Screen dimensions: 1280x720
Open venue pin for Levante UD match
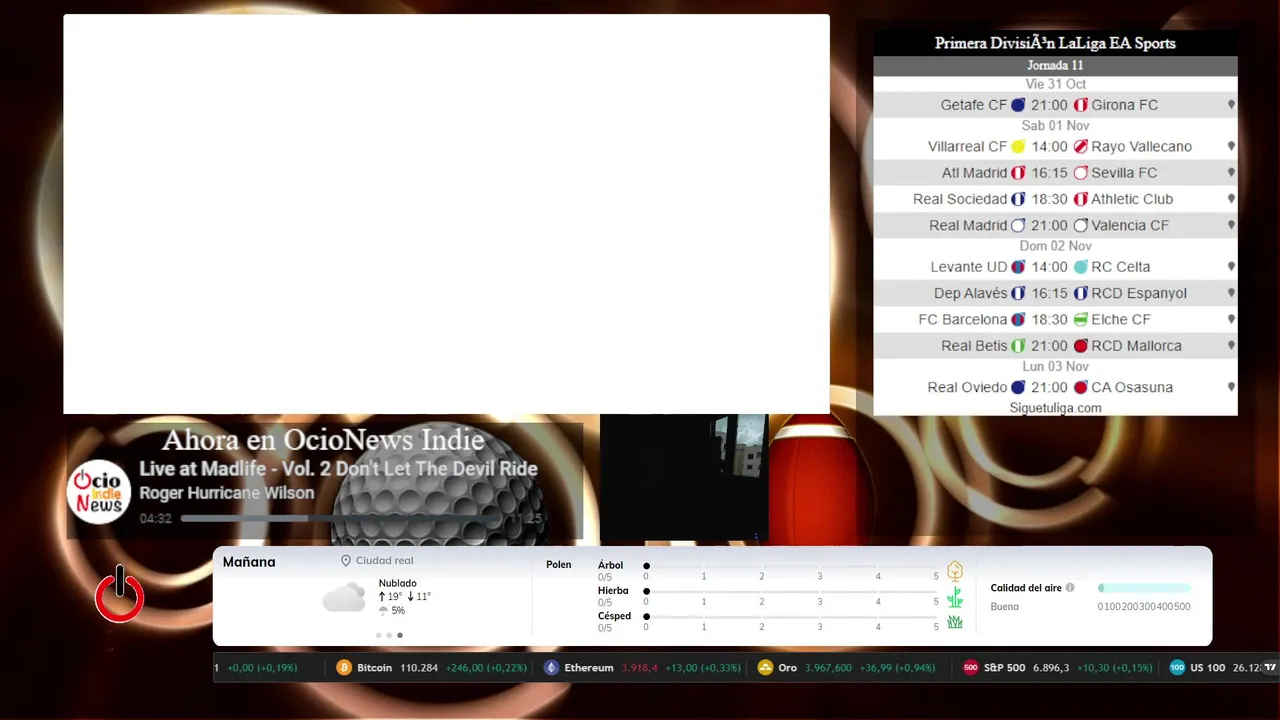(x=1231, y=267)
